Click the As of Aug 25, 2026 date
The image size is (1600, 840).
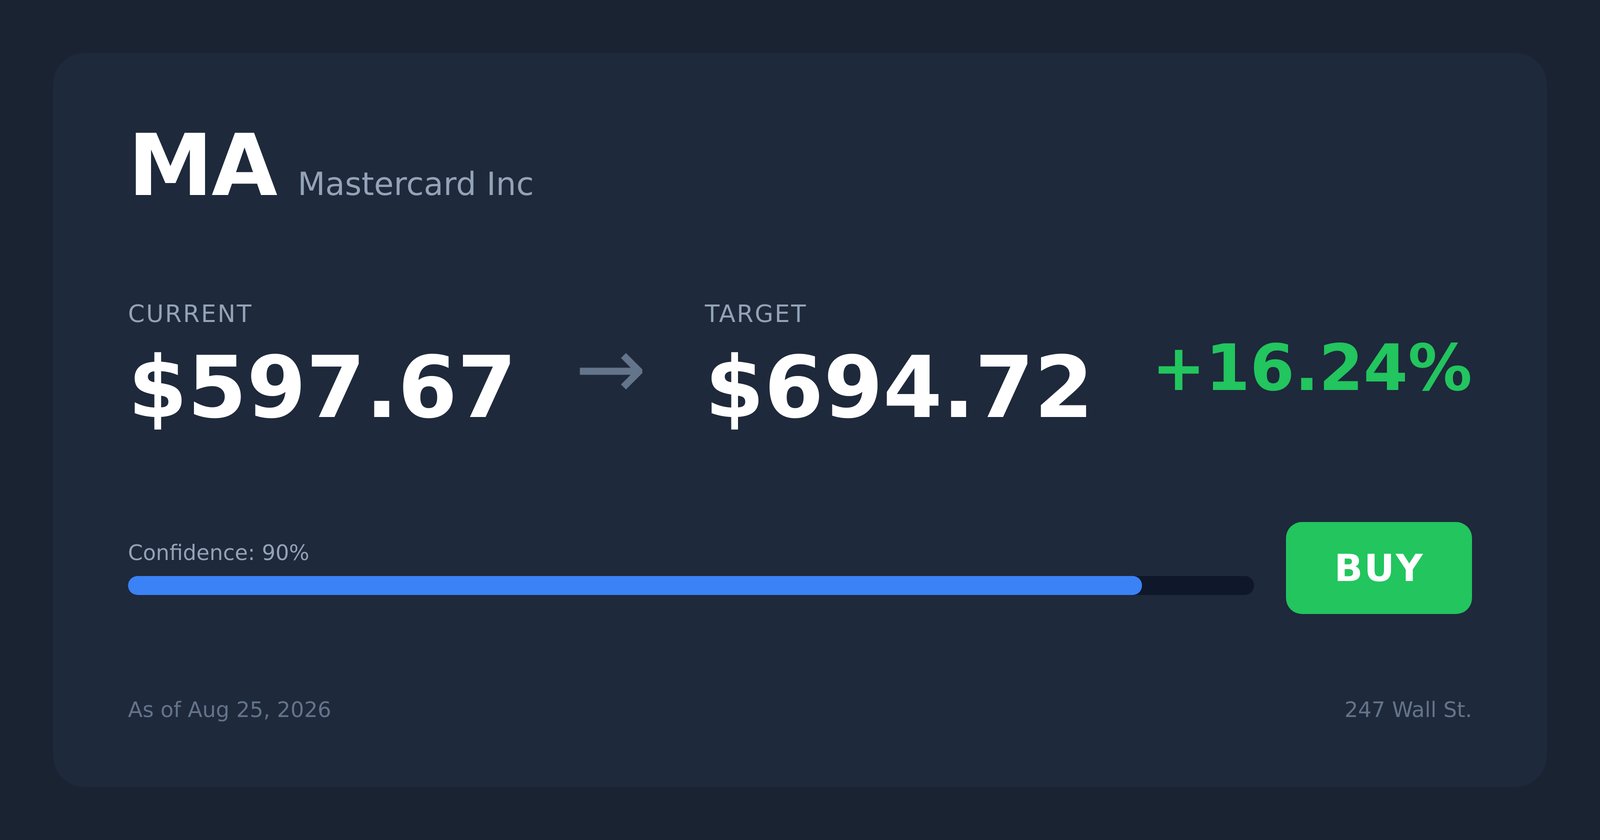pos(229,710)
